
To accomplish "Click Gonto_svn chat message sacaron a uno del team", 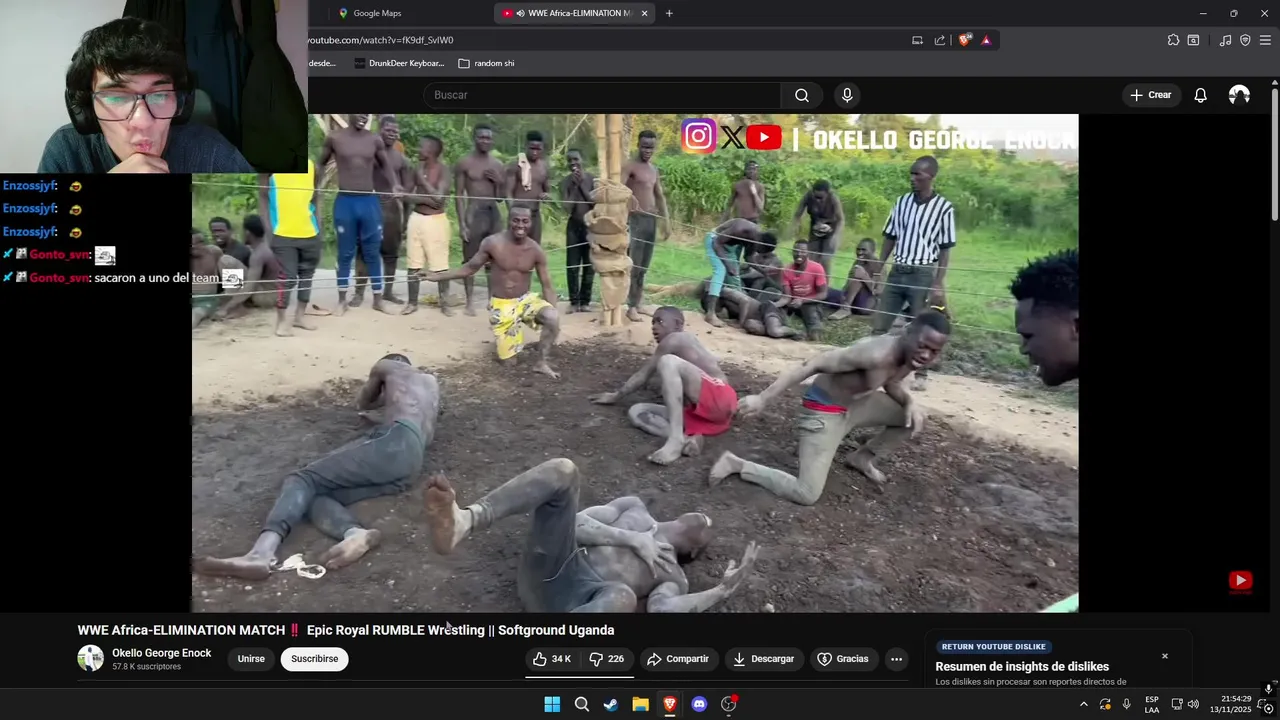I will (x=156, y=278).
